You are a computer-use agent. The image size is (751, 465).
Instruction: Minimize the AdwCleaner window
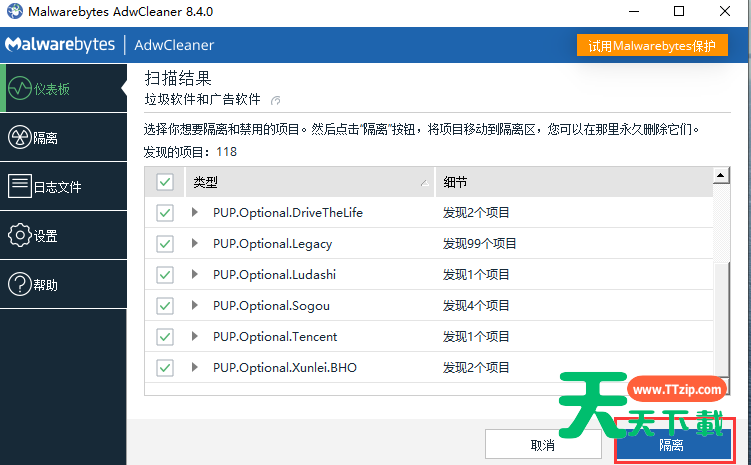coord(634,11)
